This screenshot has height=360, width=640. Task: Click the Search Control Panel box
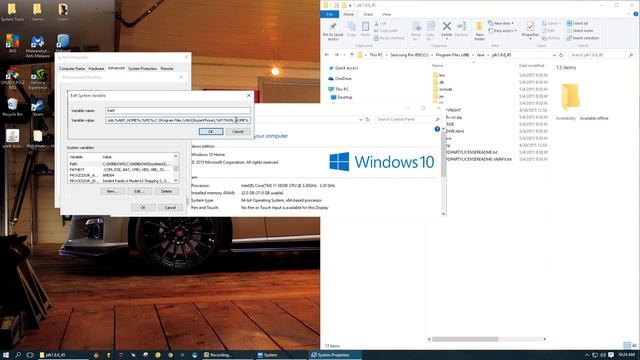(407, 119)
